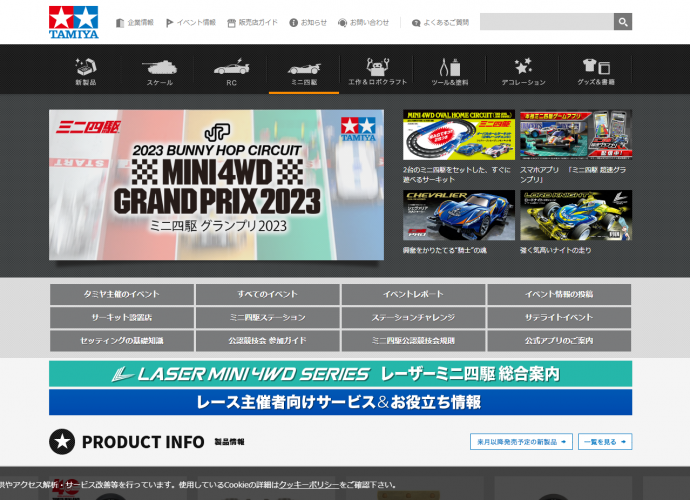The height and width of the screenshot is (500, 690).
Task: Open Mini 4WD Grand Prix 2023 banner
Action: (216, 184)
